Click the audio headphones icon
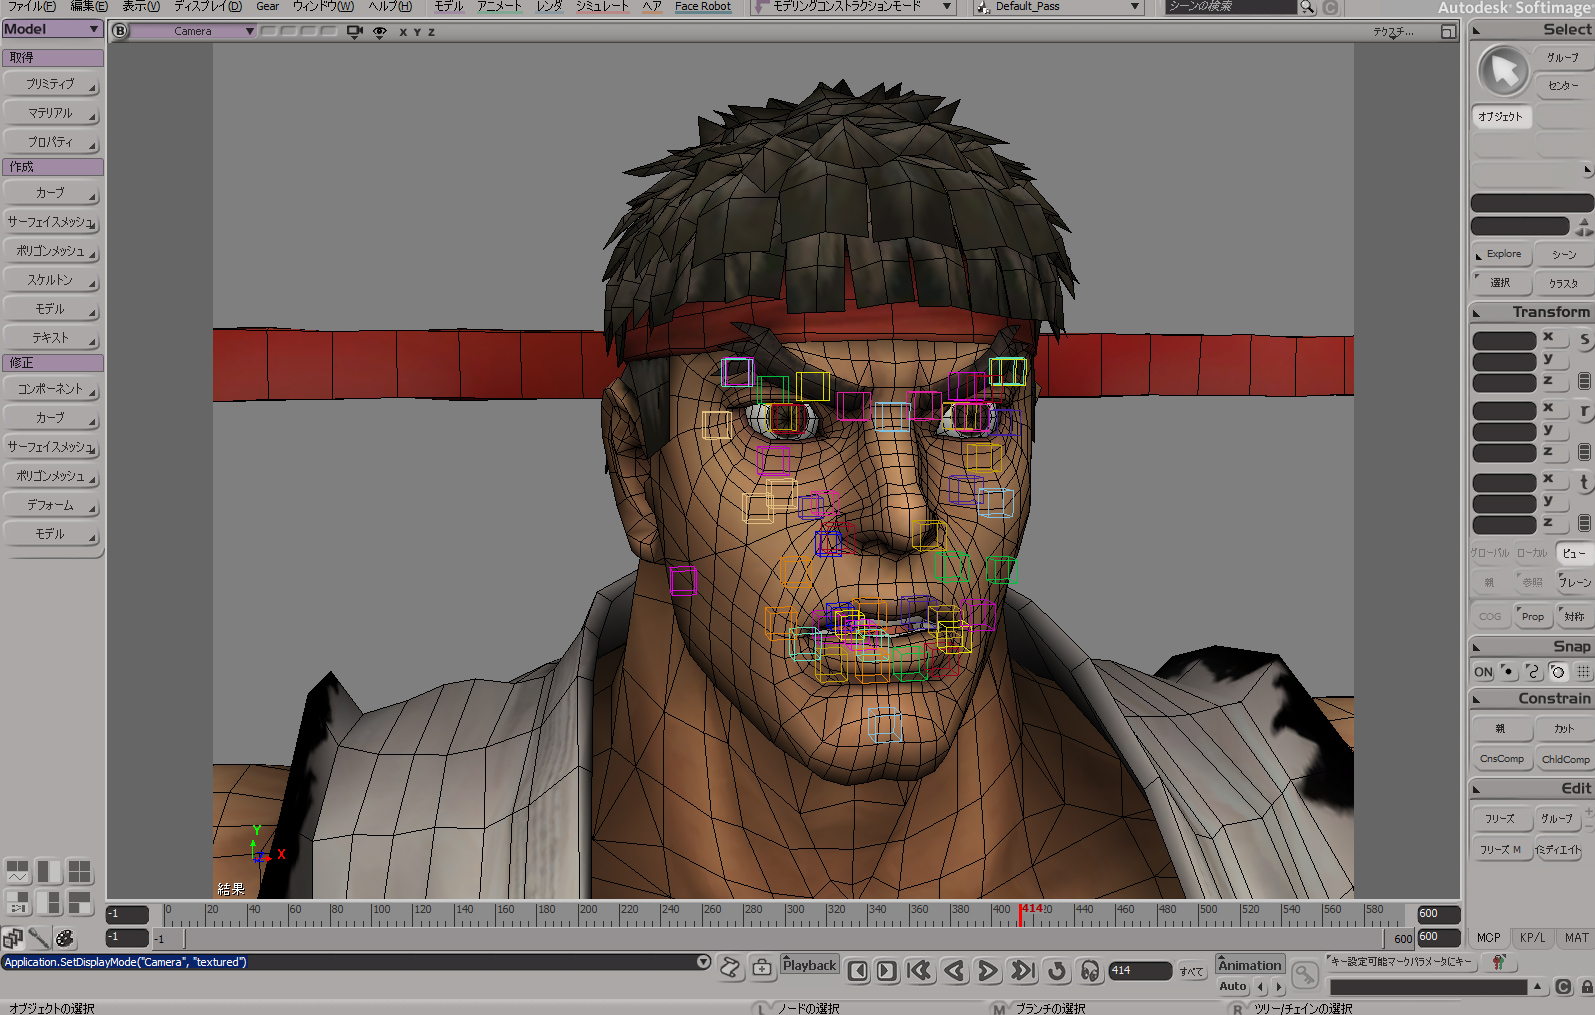Screen dimensions: 1595x1015 point(1090,970)
